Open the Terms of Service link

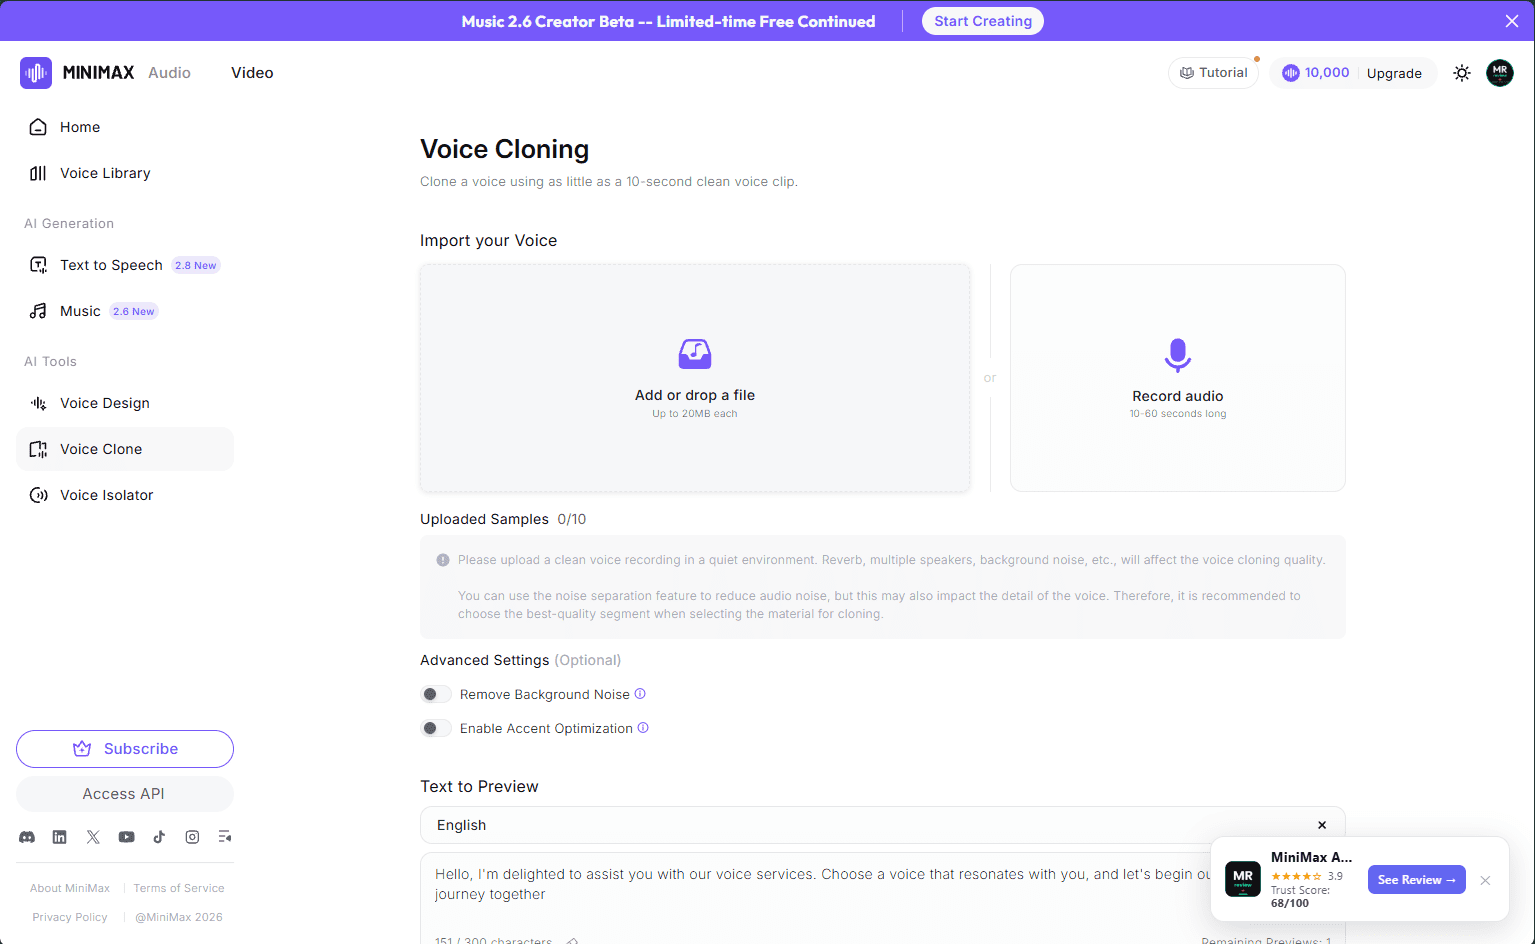pyautogui.click(x=179, y=888)
